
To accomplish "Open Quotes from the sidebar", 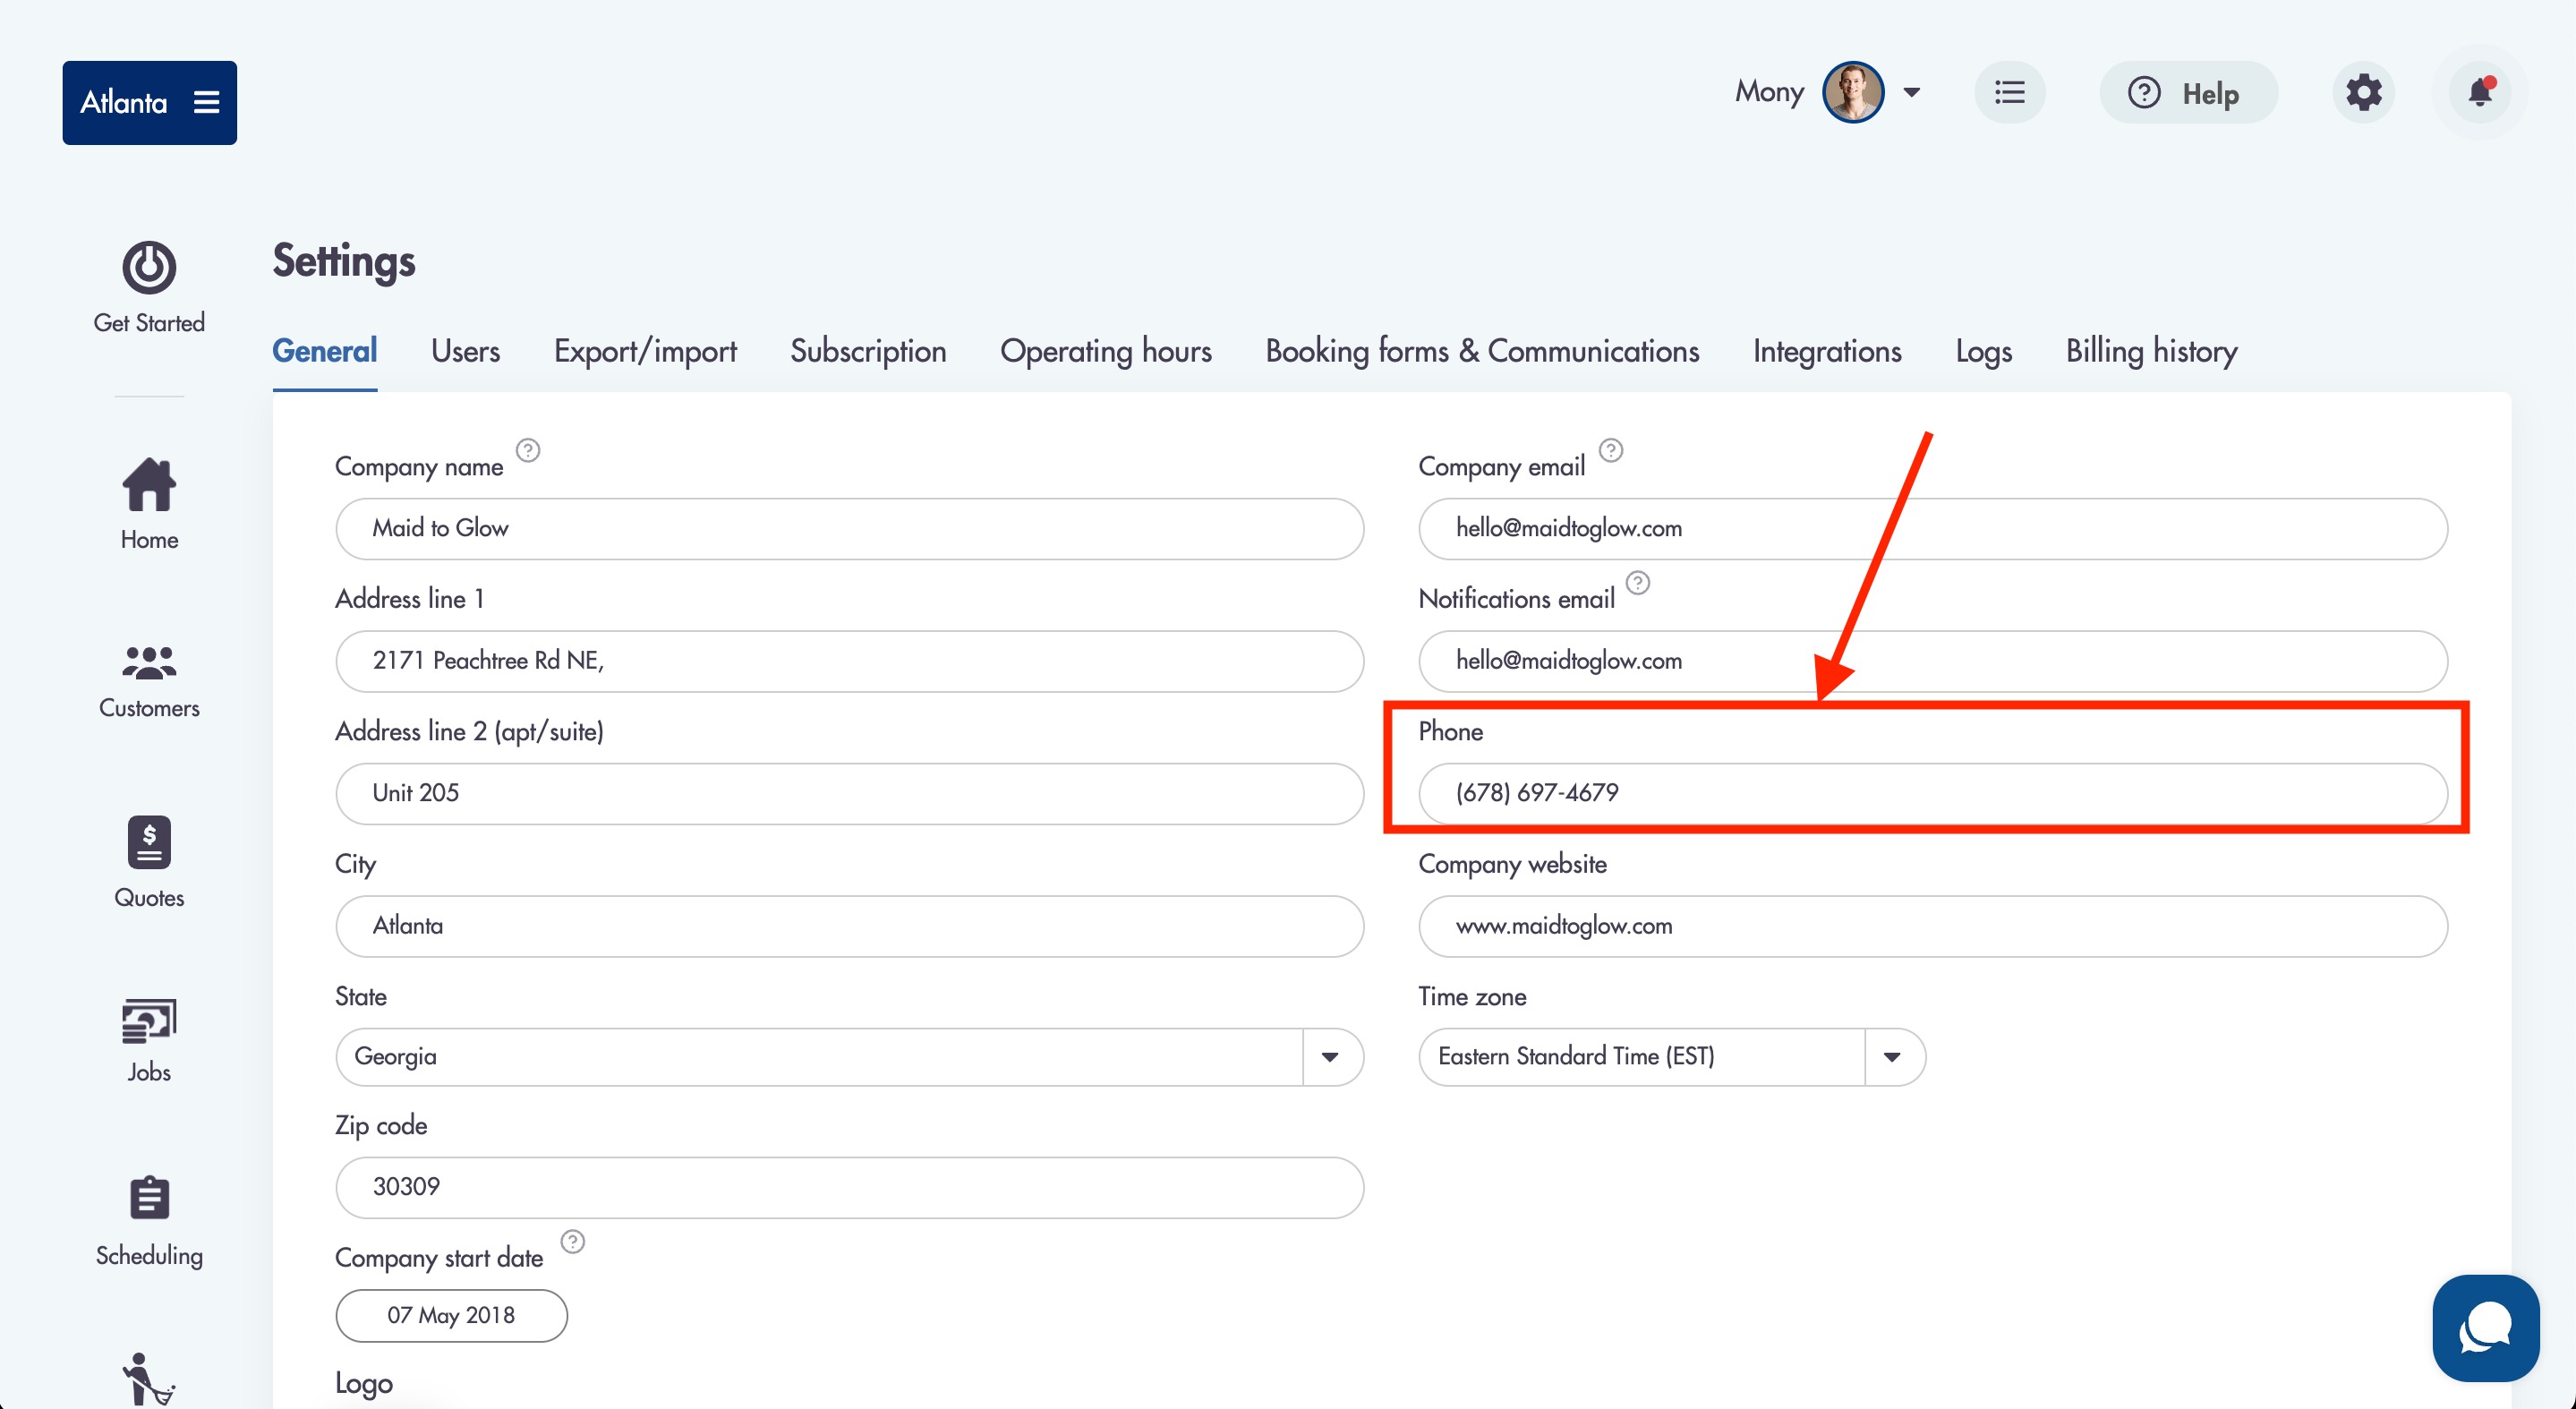I will [149, 843].
